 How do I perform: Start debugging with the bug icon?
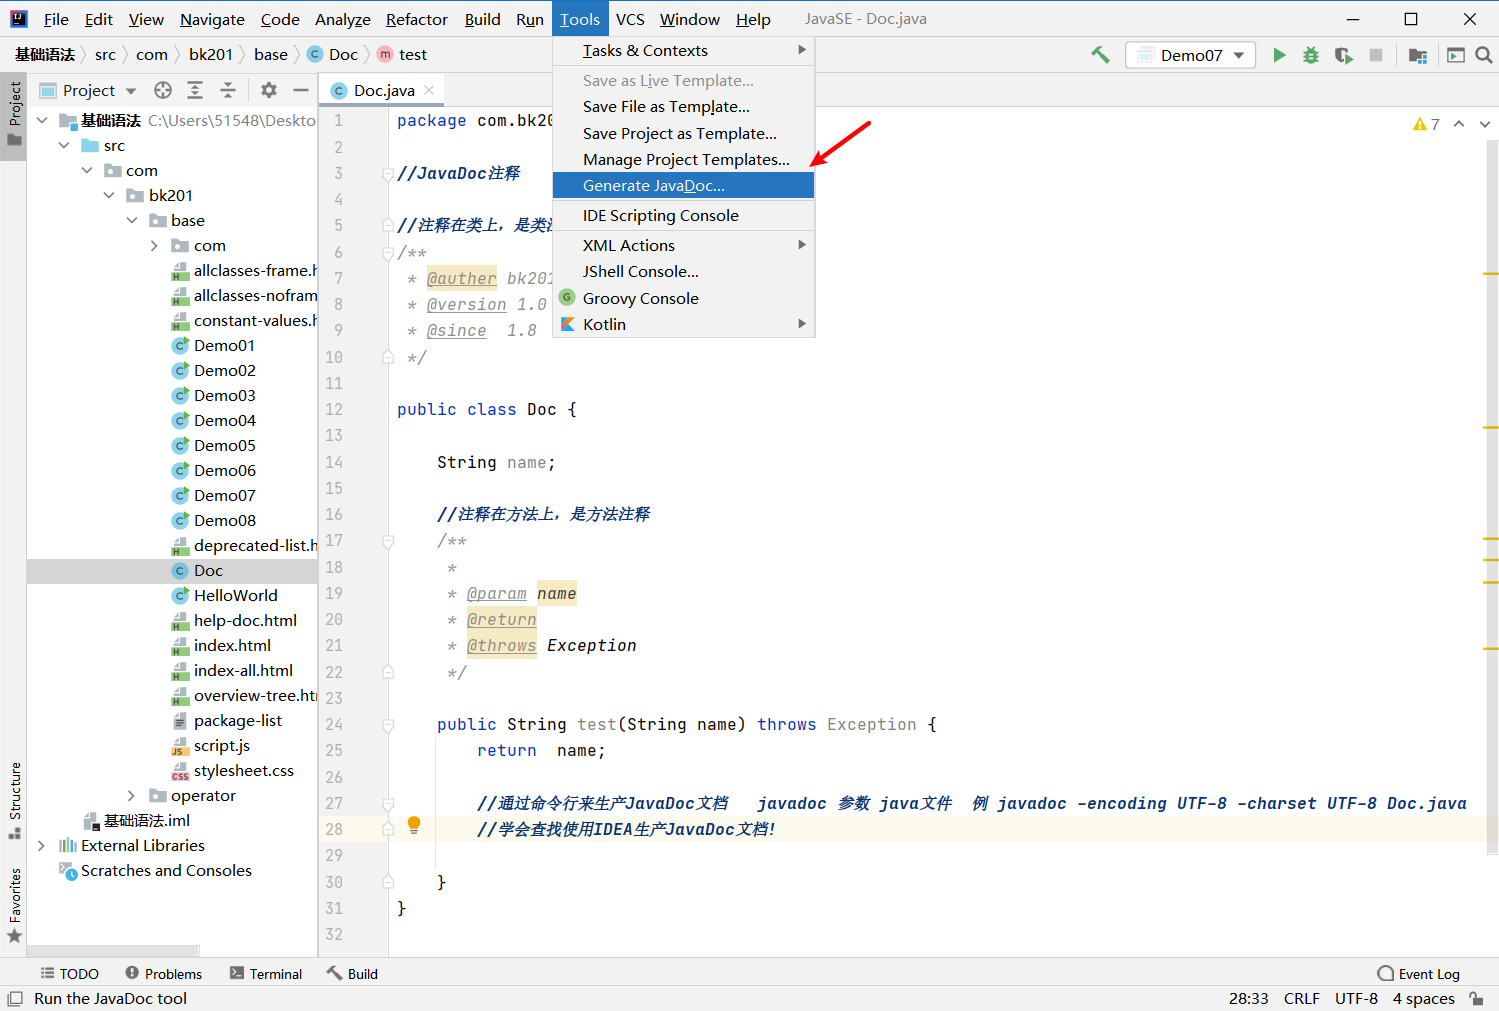1311,55
